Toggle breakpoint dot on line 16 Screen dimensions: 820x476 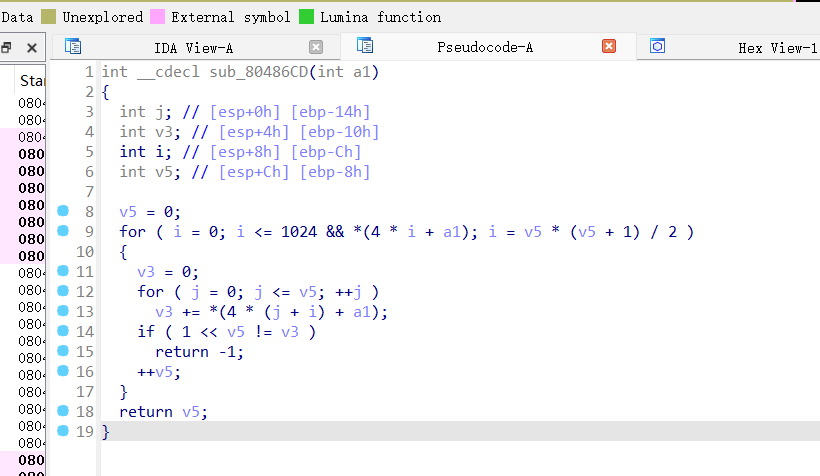coord(63,370)
